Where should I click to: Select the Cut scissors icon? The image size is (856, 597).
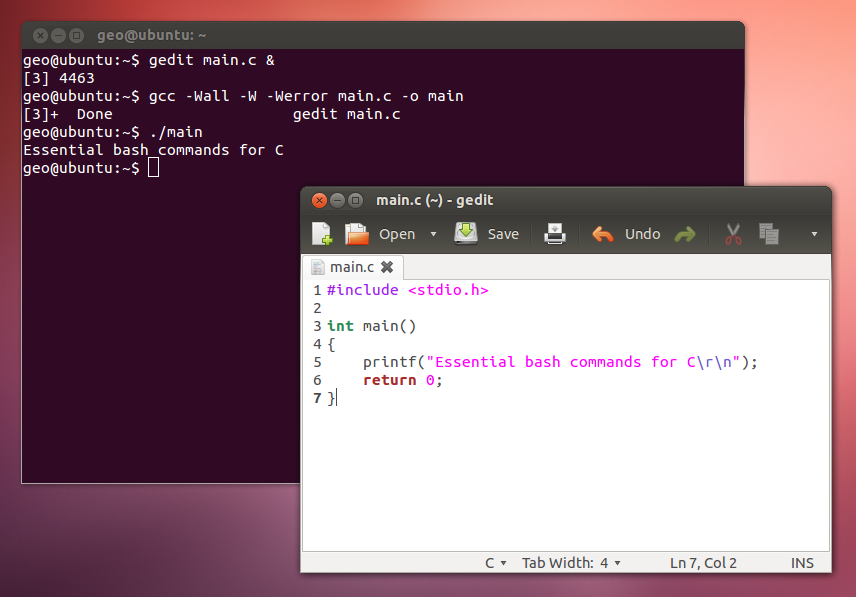[733, 234]
